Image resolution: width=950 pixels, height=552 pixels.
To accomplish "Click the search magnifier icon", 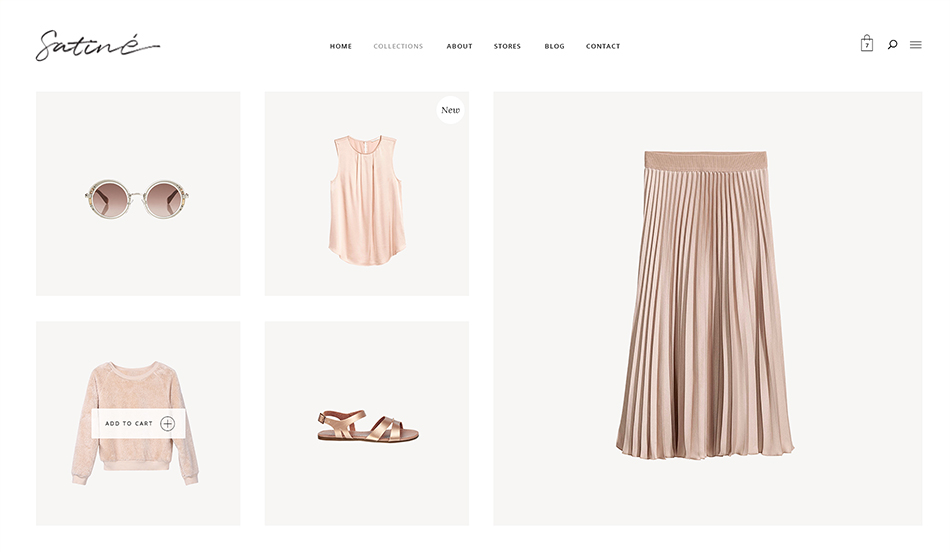I will (x=892, y=44).
